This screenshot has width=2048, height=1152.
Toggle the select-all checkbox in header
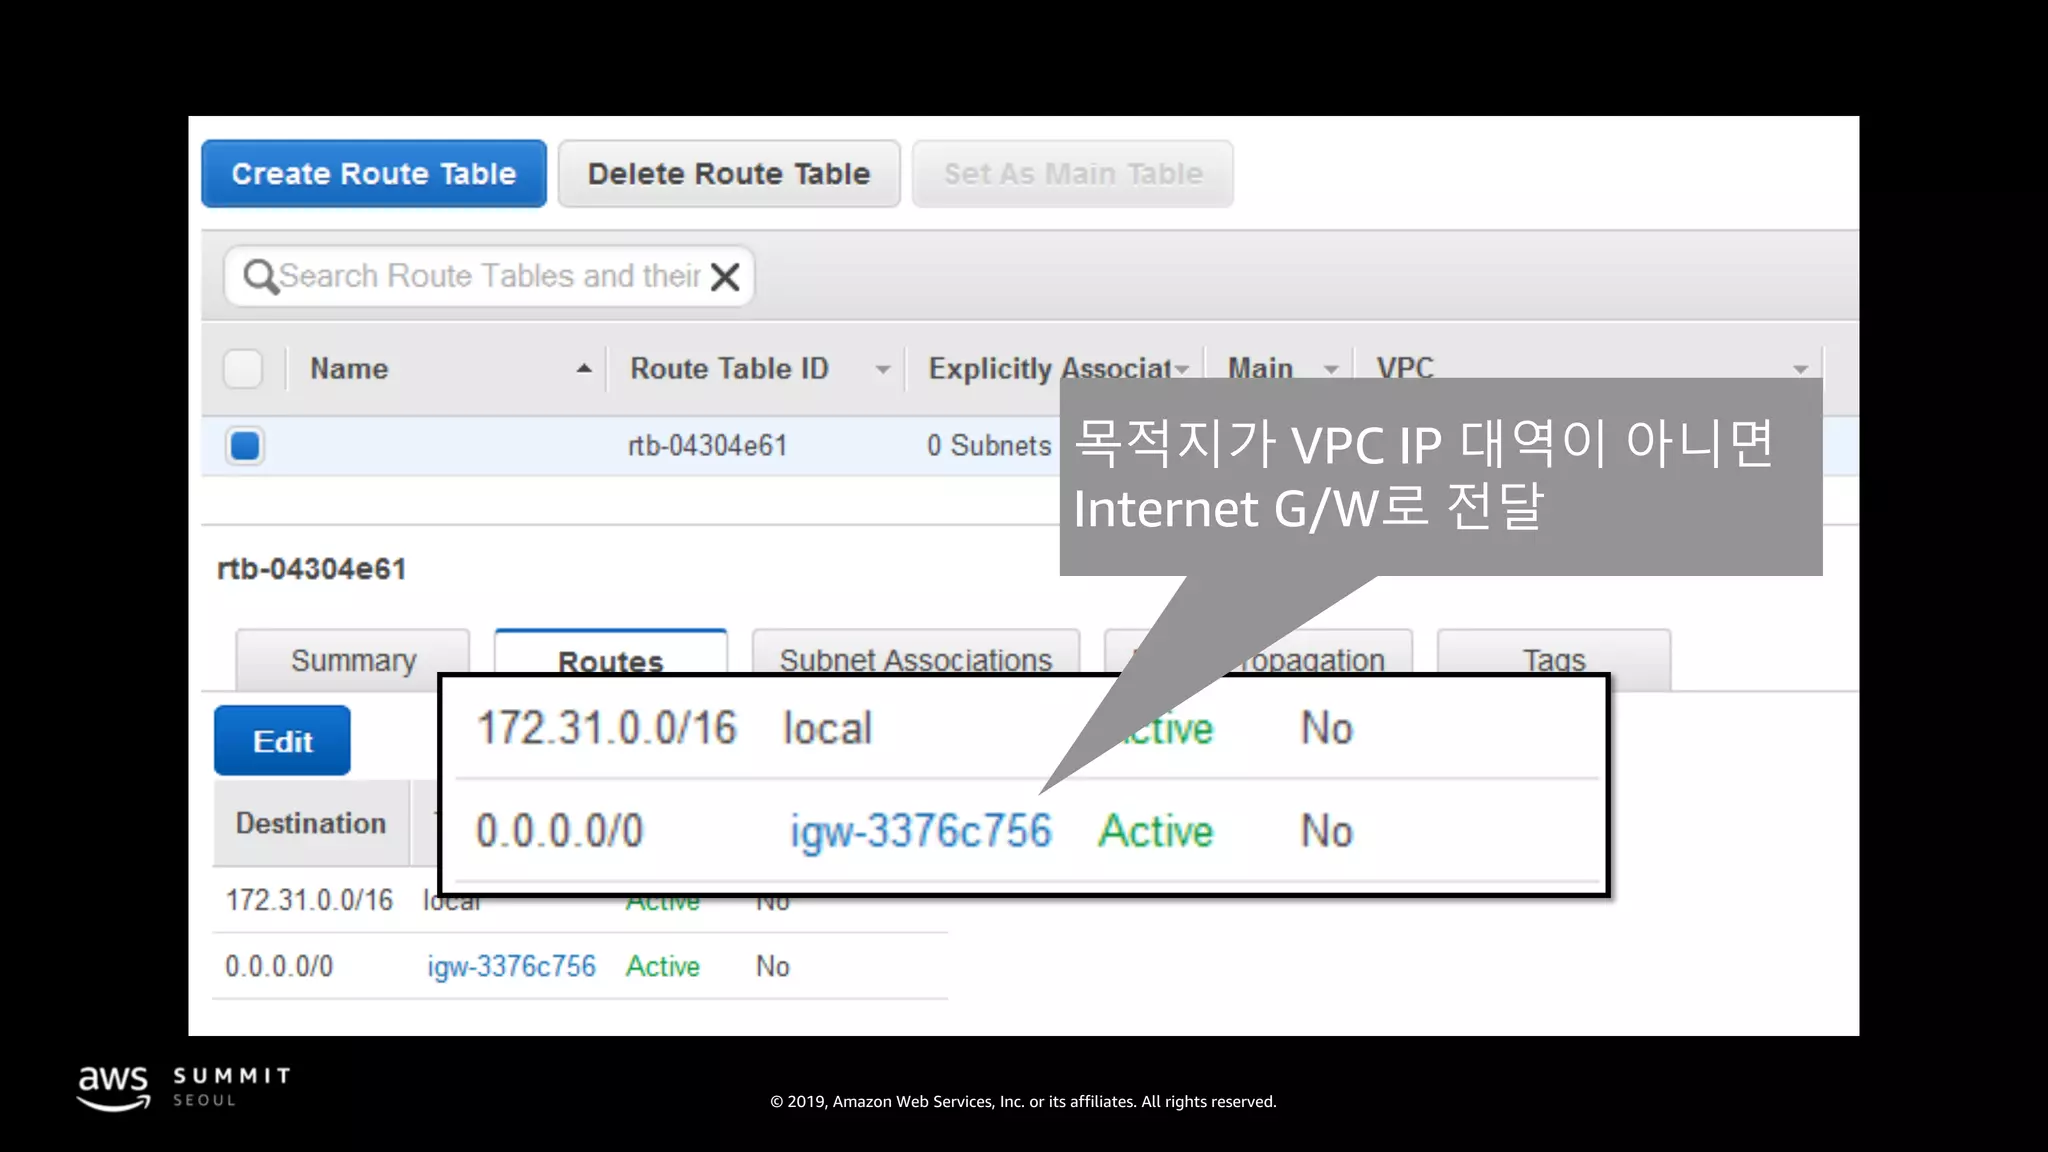point(243,369)
